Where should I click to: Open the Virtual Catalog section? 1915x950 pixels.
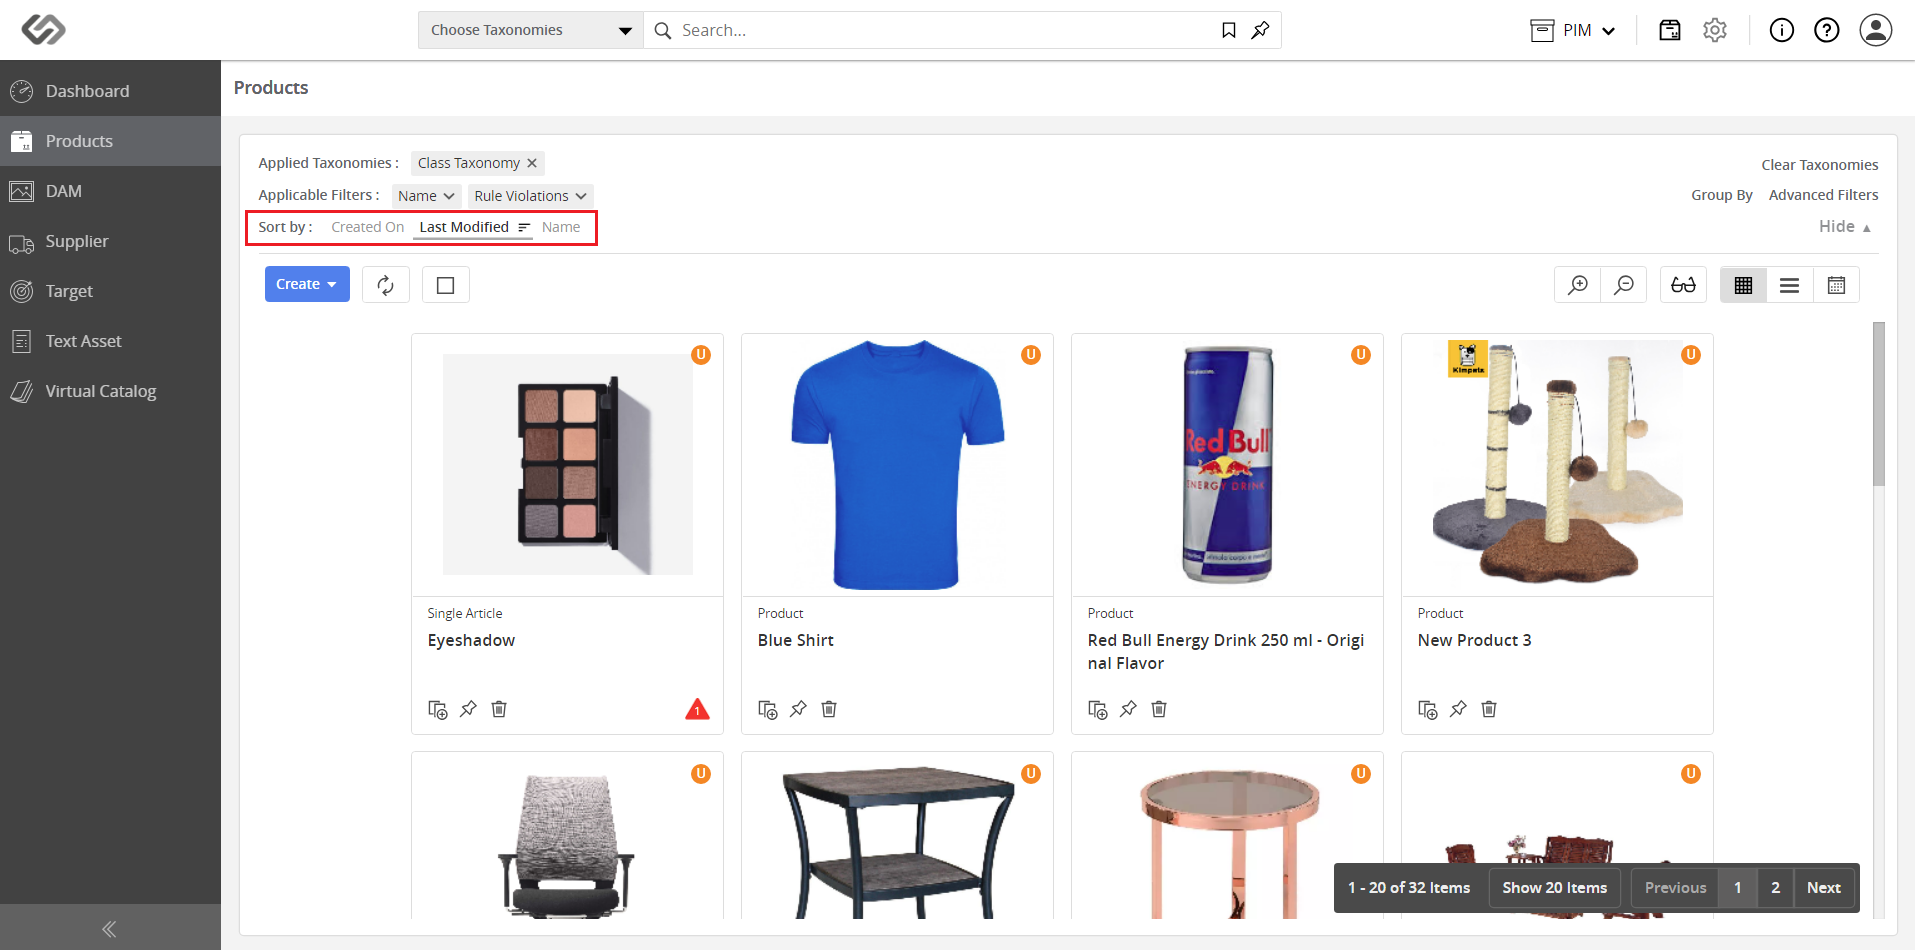110,391
